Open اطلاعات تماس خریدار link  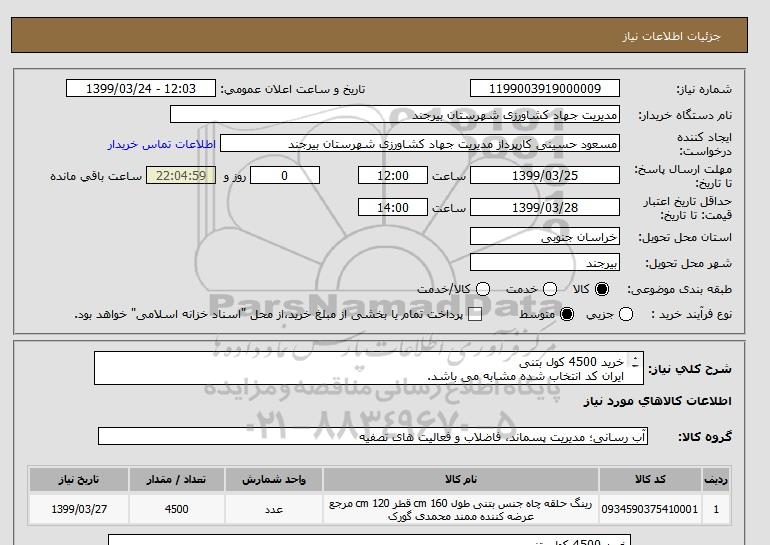coord(162,144)
